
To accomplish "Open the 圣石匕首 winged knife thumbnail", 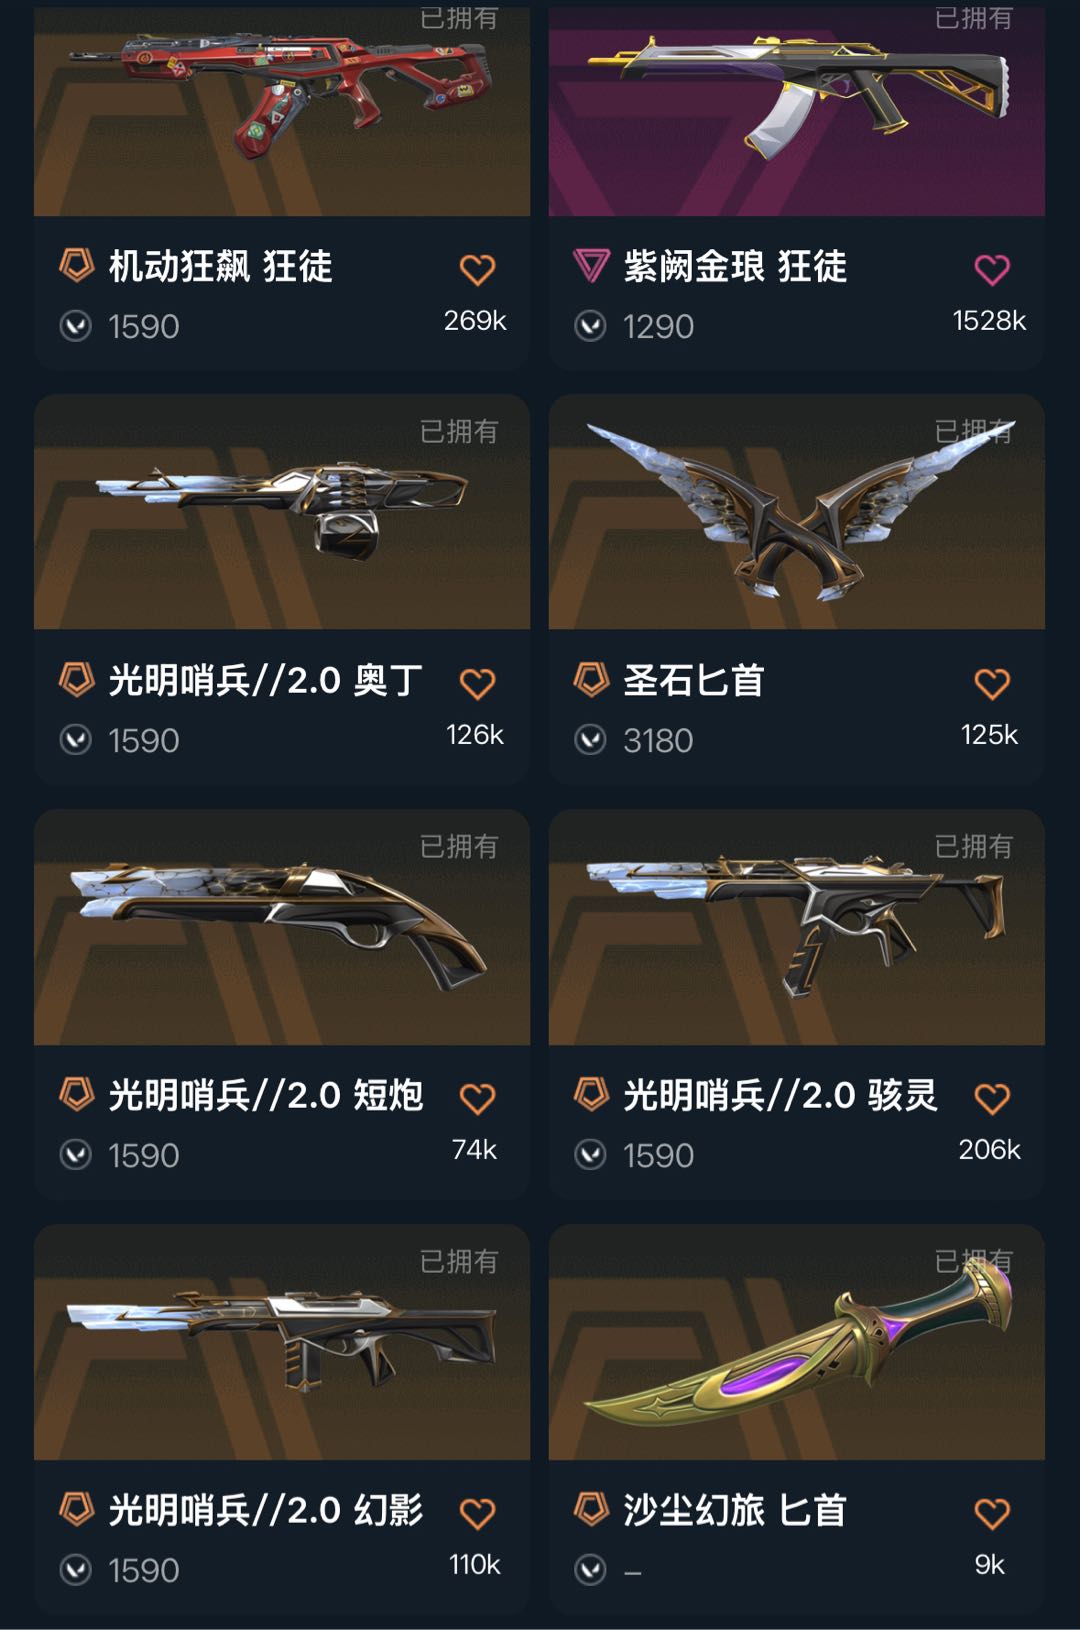I will click(x=797, y=512).
